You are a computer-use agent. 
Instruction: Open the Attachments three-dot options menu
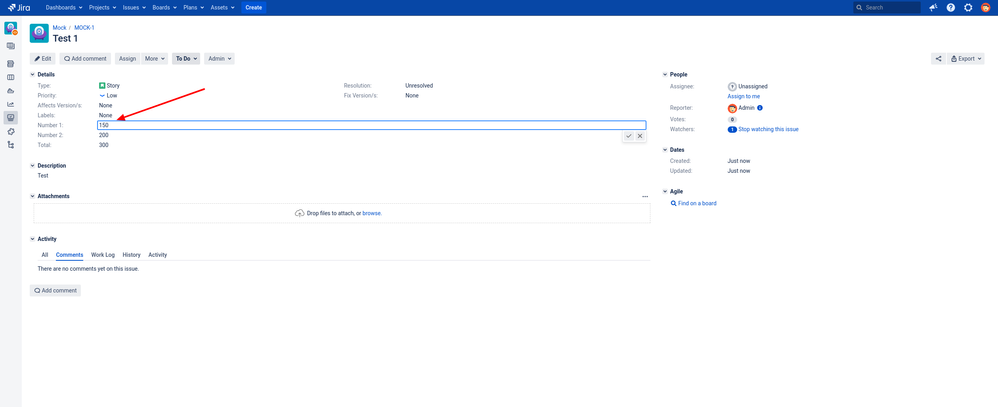pyautogui.click(x=645, y=197)
